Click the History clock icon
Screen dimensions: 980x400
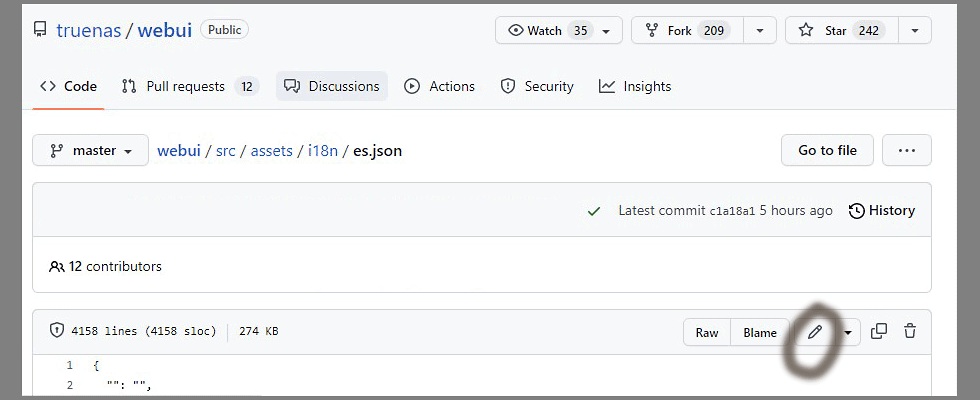pos(857,211)
